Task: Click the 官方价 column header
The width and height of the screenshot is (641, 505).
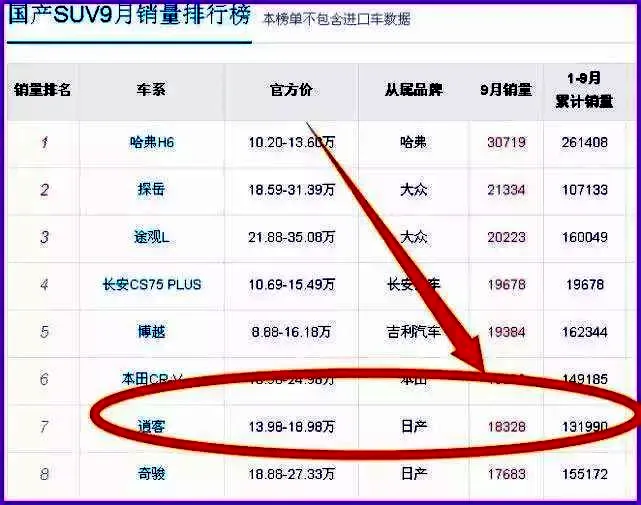Action: click(x=291, y=90)
